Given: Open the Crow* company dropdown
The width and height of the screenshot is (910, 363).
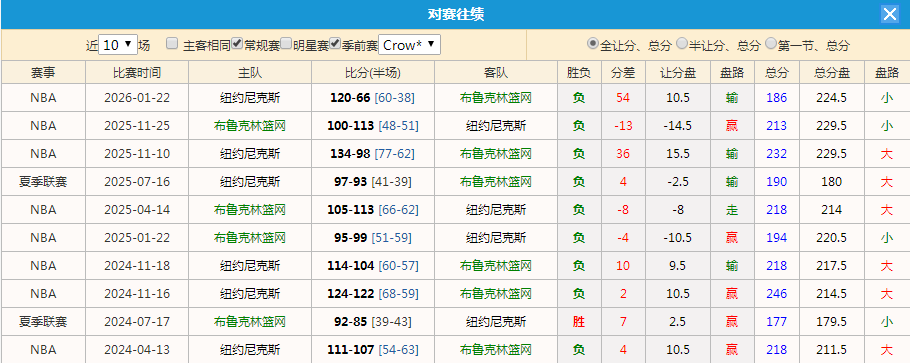Looking at the screenshot, I should click(409, 45).
